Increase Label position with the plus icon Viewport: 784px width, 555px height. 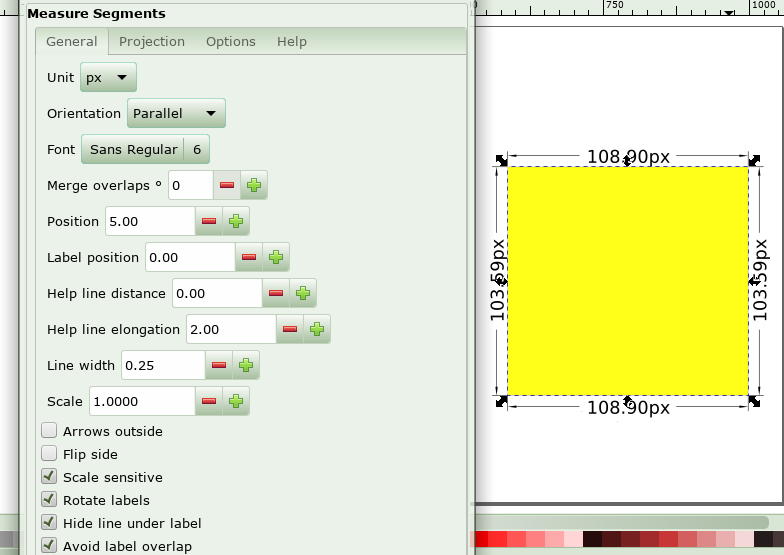point(276,257)
